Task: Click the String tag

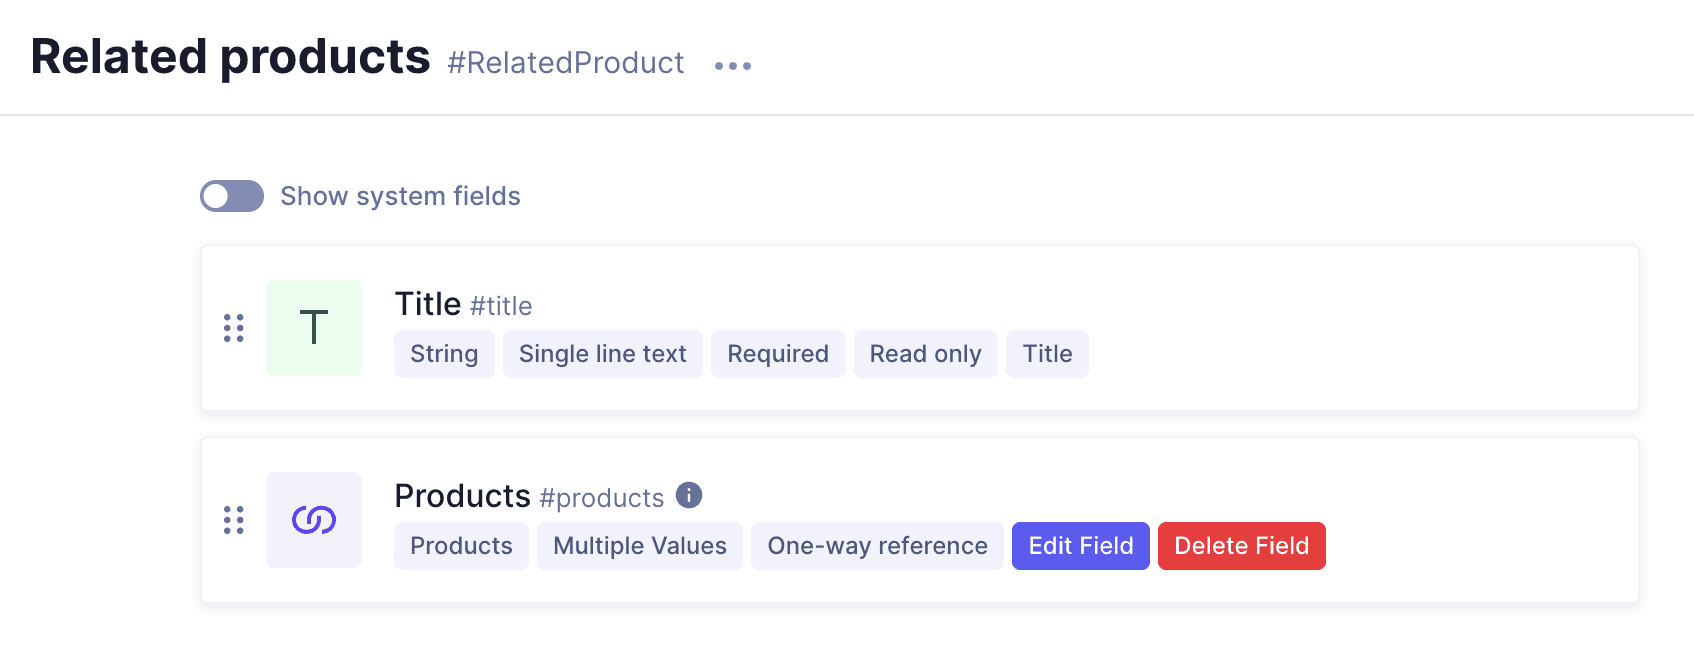Action: [444, 354]
